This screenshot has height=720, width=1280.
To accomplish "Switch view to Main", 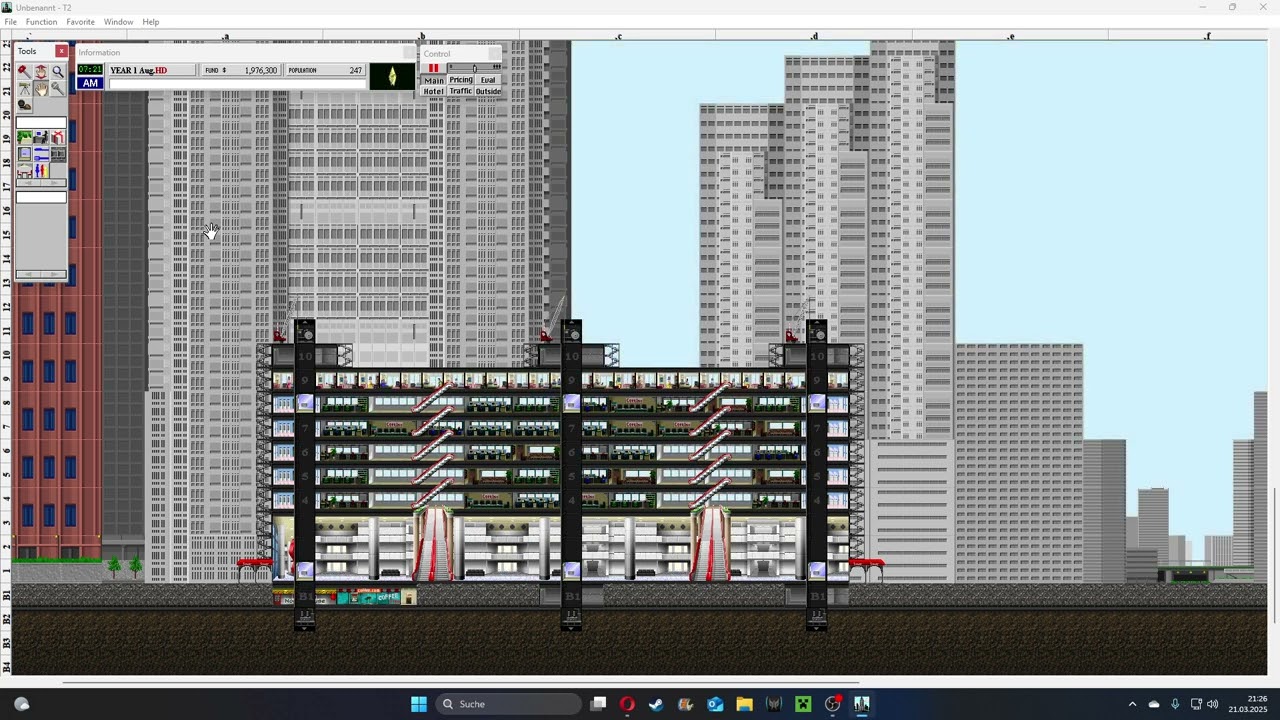I will pyautogui.click(x=433, y=80).
